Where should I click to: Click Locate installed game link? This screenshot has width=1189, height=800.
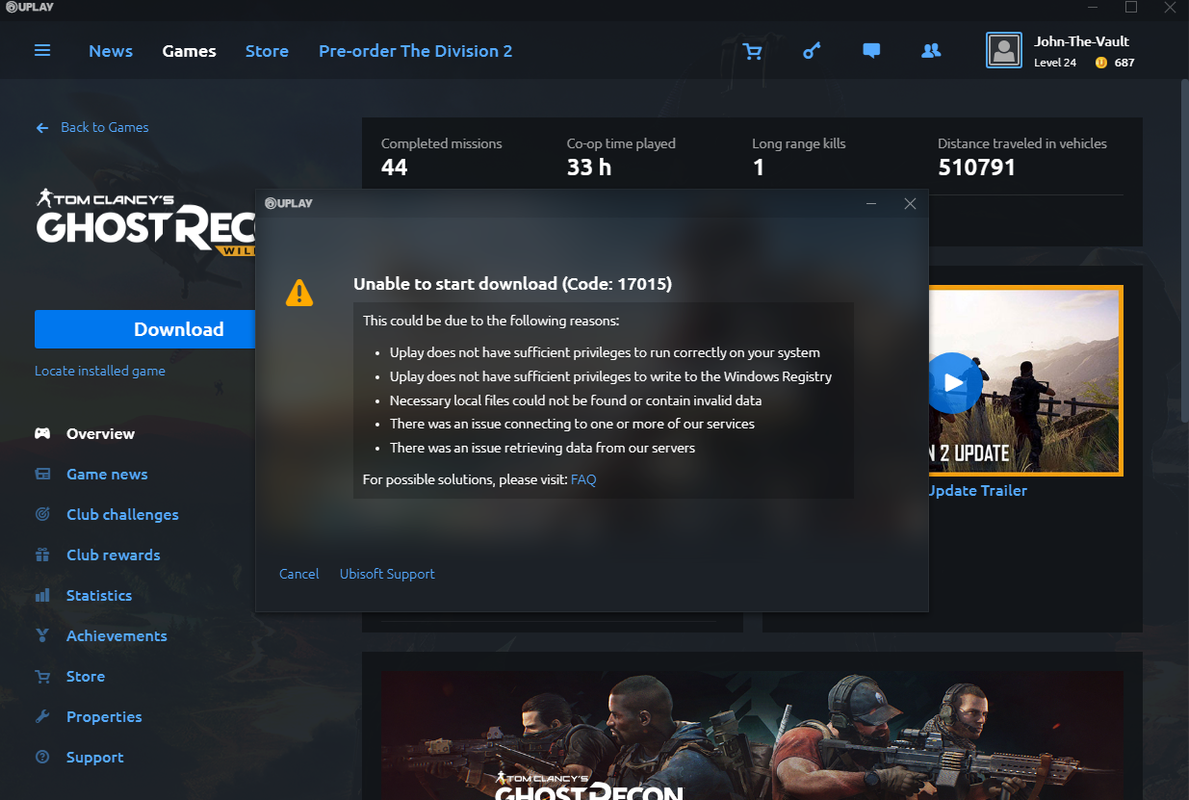point(99,371)
